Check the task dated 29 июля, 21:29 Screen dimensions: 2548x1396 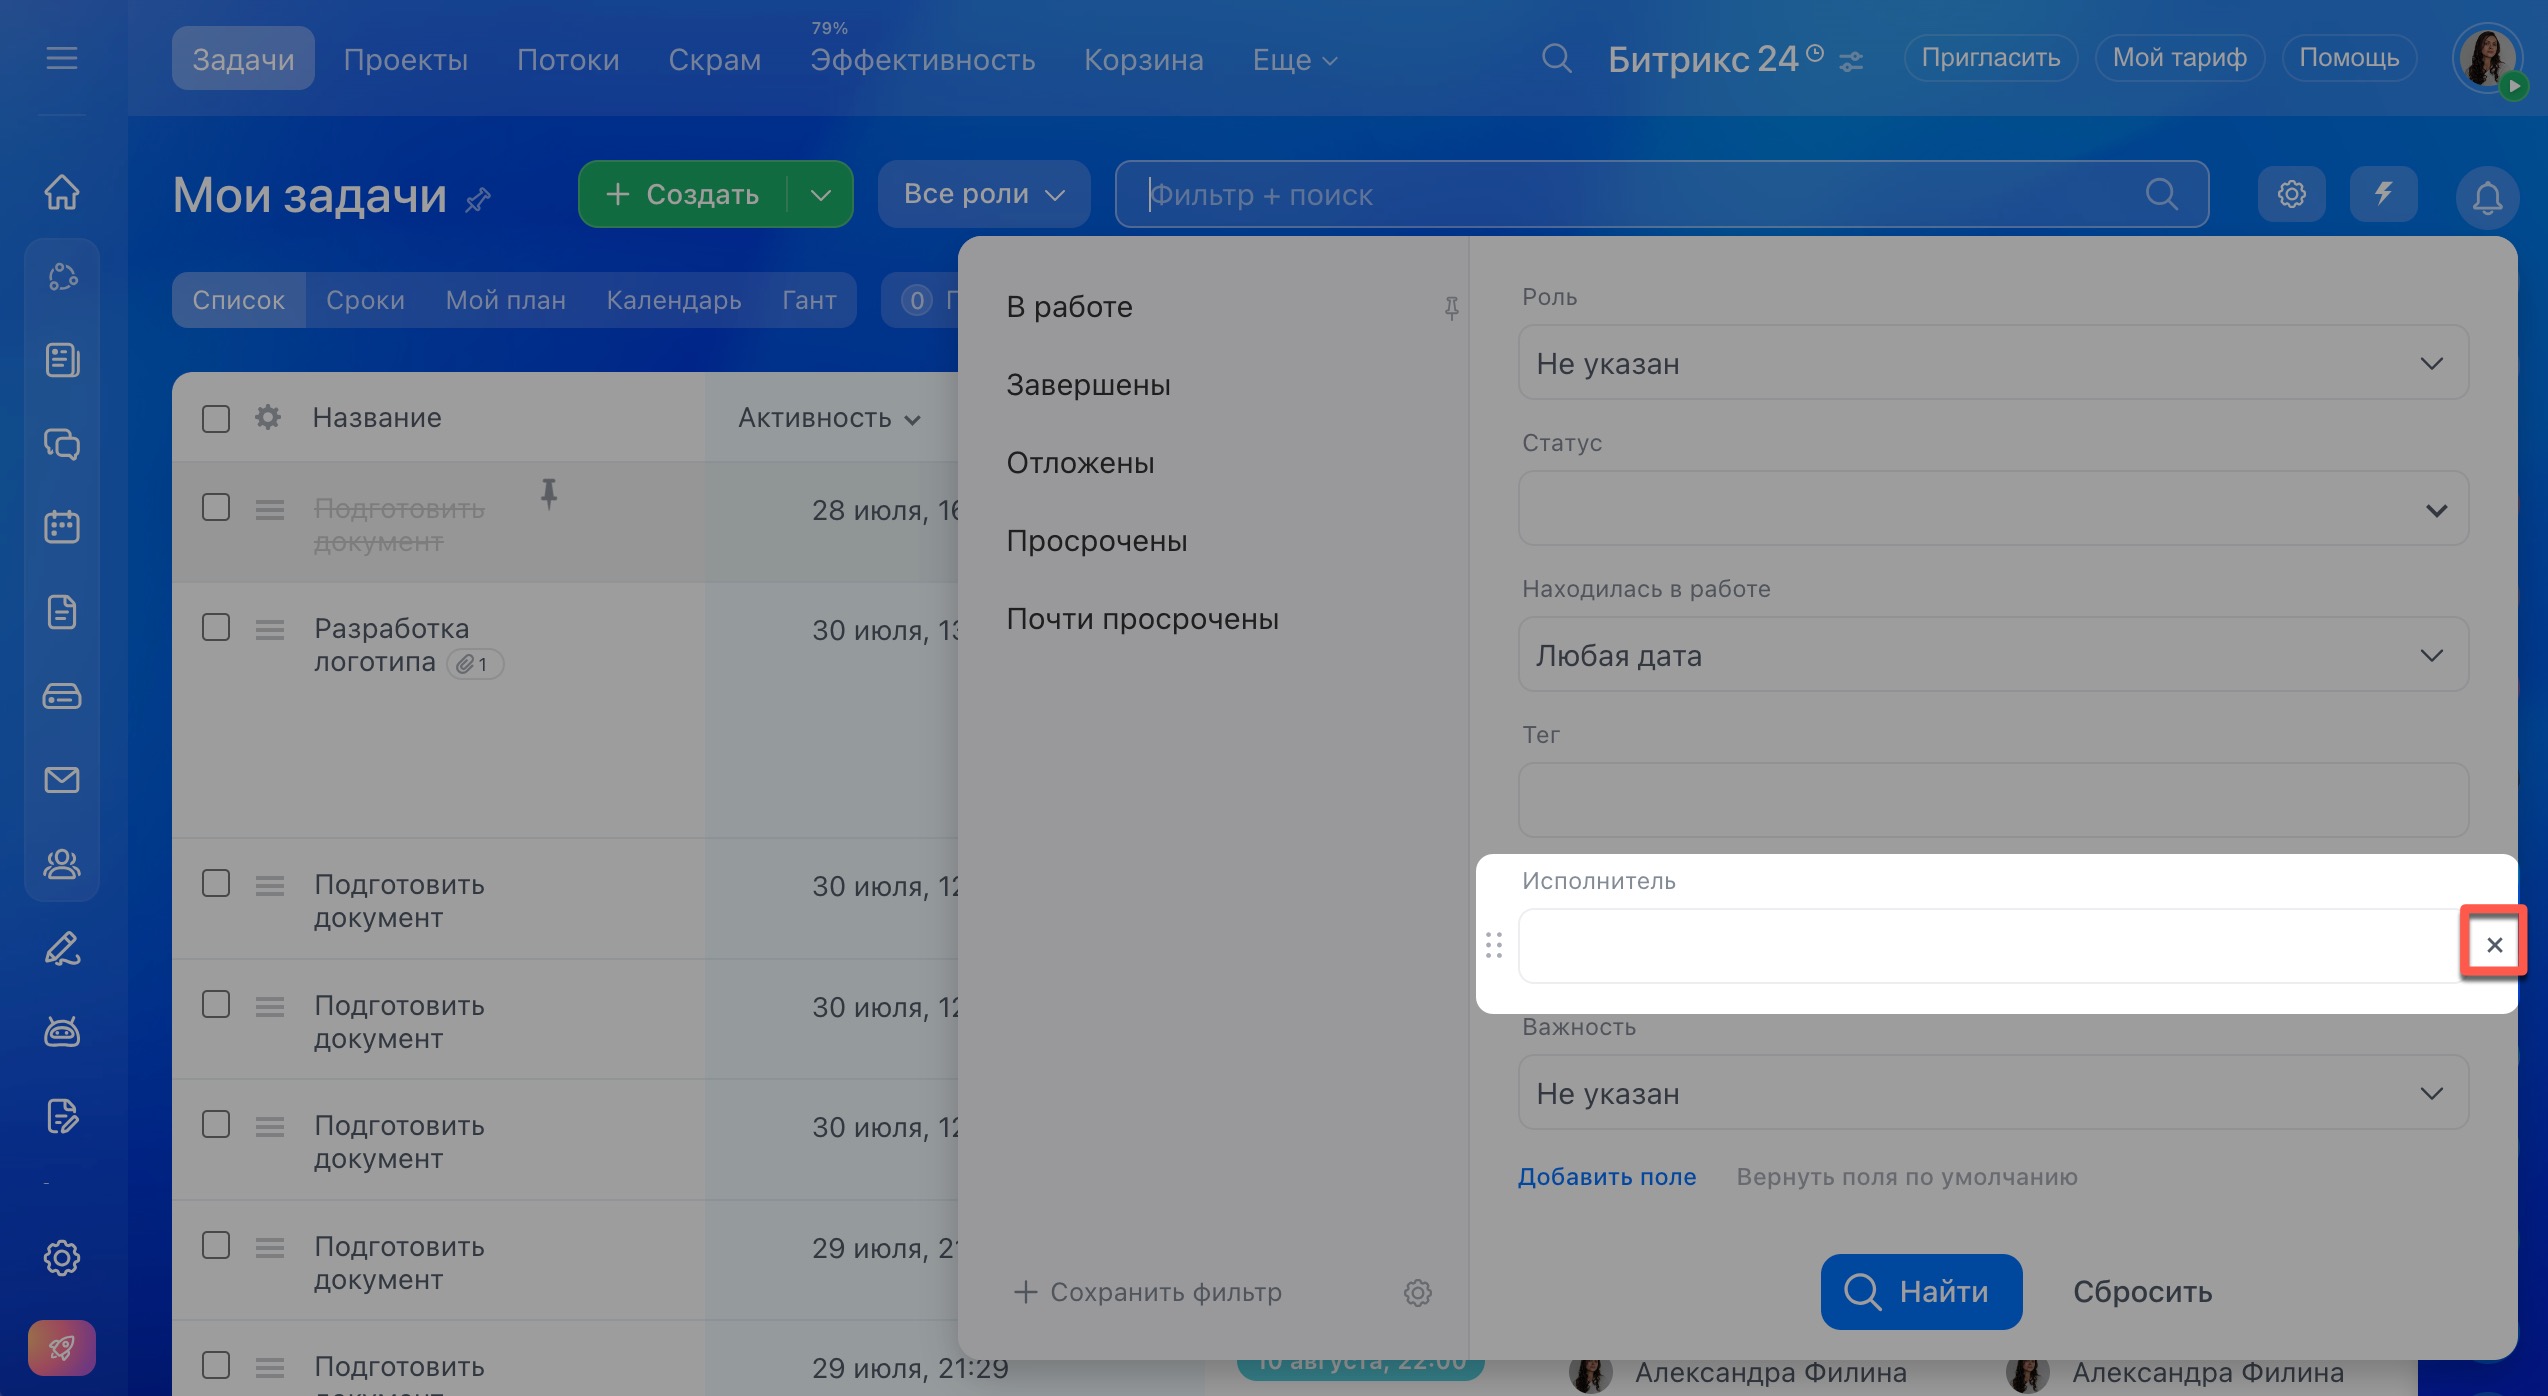[216, 1365]
